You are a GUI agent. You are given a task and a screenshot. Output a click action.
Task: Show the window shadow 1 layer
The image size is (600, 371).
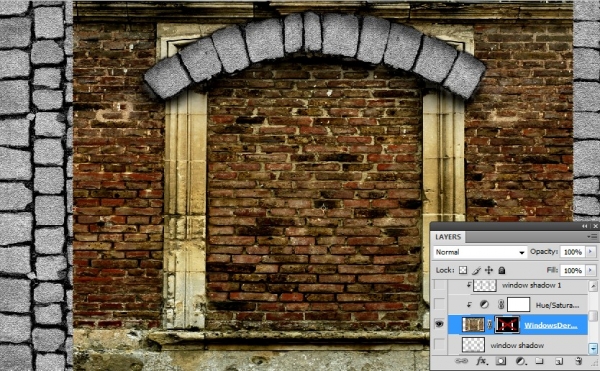(x=440, y=285)
